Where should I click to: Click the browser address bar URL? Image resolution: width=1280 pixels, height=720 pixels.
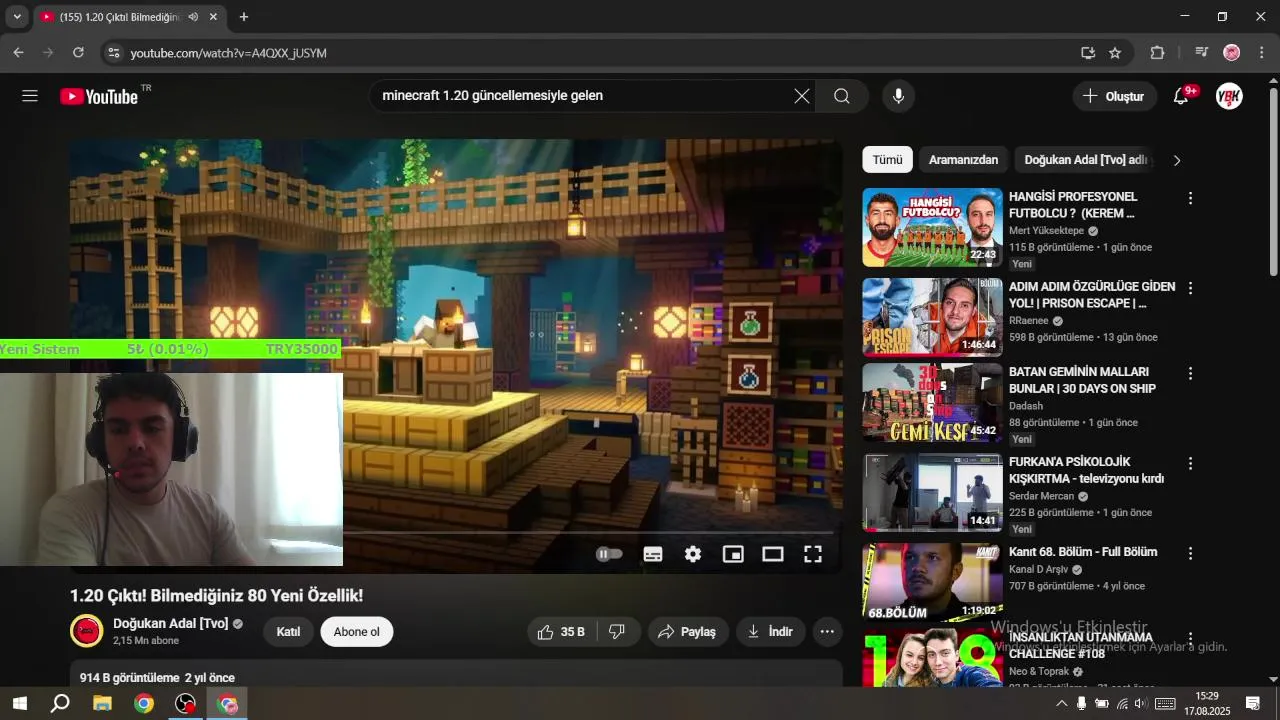pos(229,53)
